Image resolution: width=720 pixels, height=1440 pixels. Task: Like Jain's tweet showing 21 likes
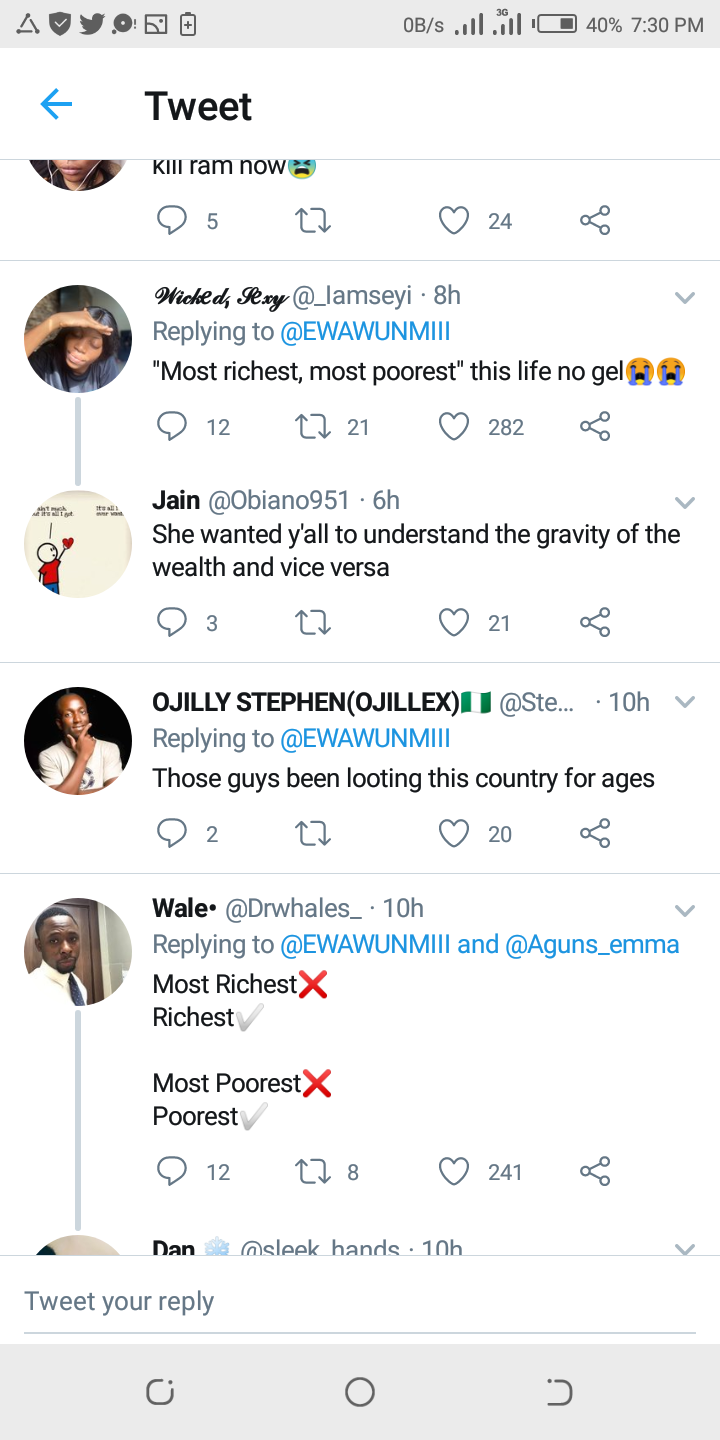[x=454, y=623]
